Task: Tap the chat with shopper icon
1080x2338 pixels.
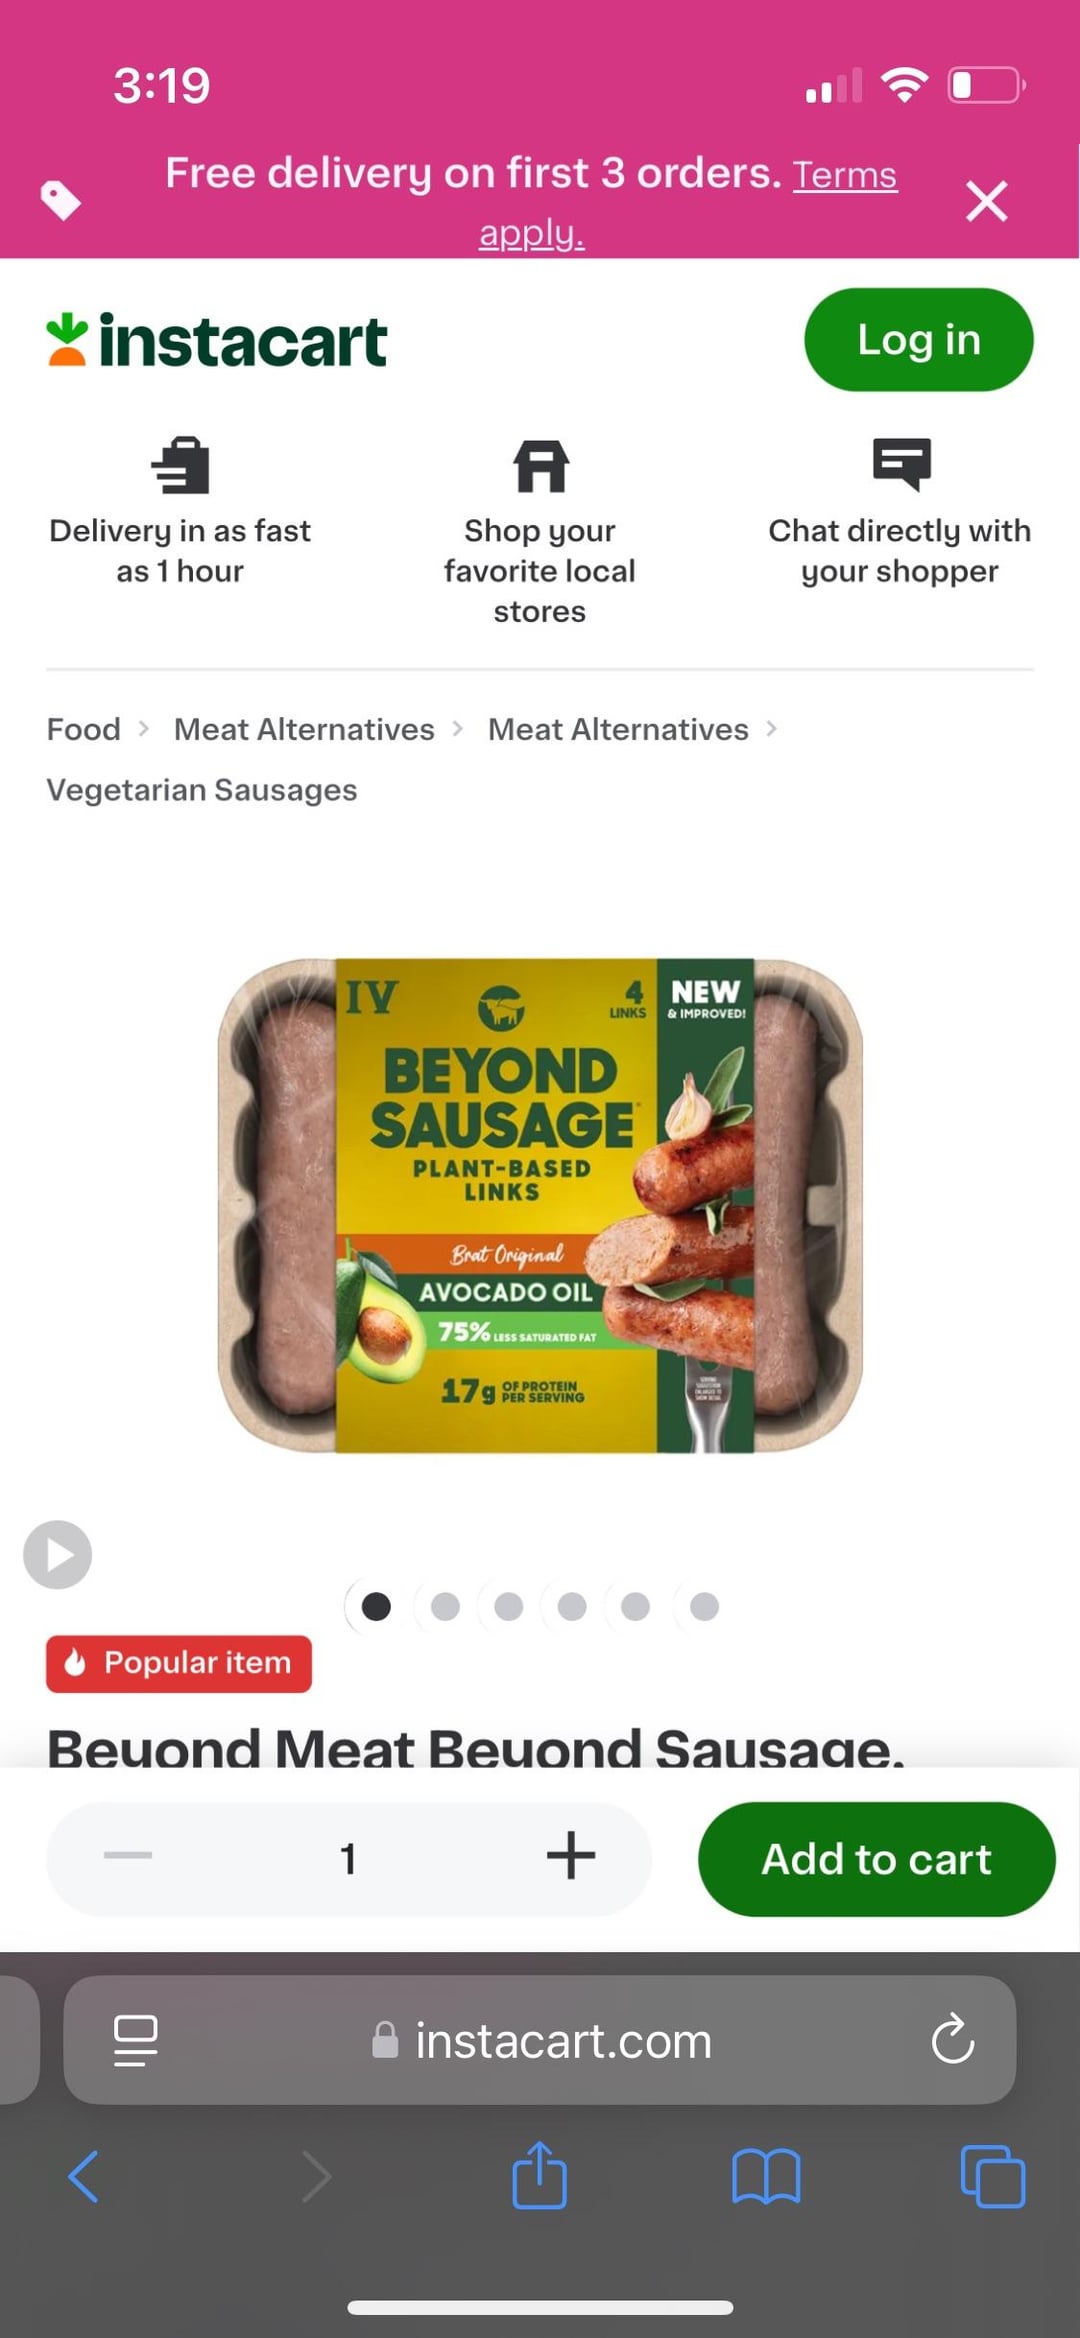Action: click(901, 464)
